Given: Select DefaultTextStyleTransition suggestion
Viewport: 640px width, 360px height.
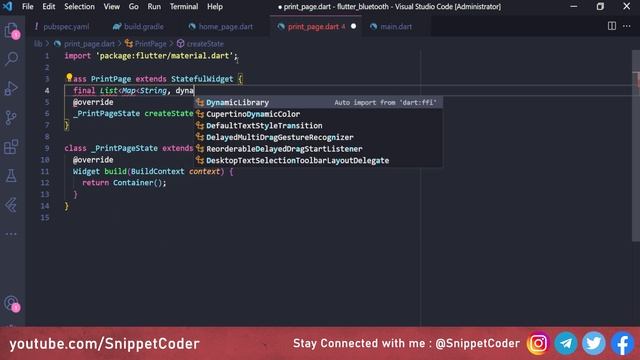Looking at the screenshot, I should point(318,126).
